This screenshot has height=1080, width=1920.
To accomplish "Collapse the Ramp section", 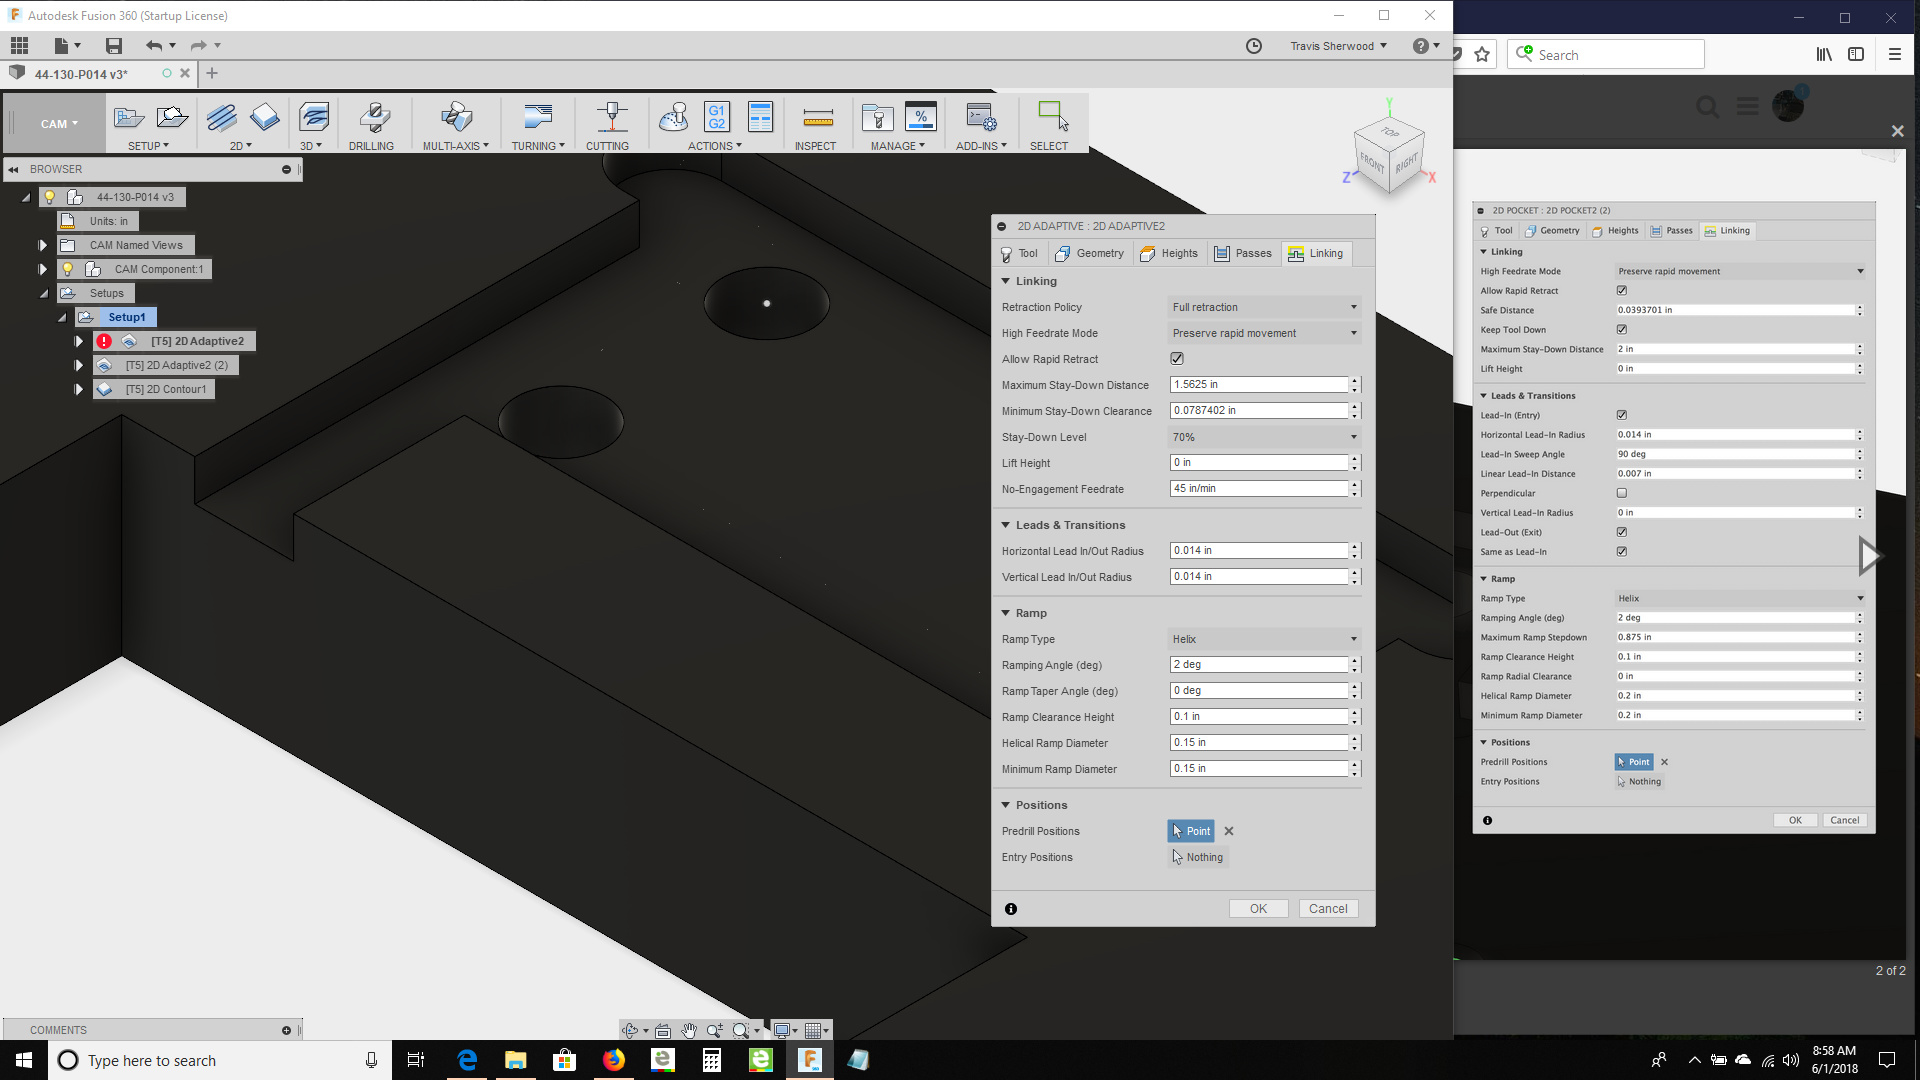I will click(x=1006, y=612).
